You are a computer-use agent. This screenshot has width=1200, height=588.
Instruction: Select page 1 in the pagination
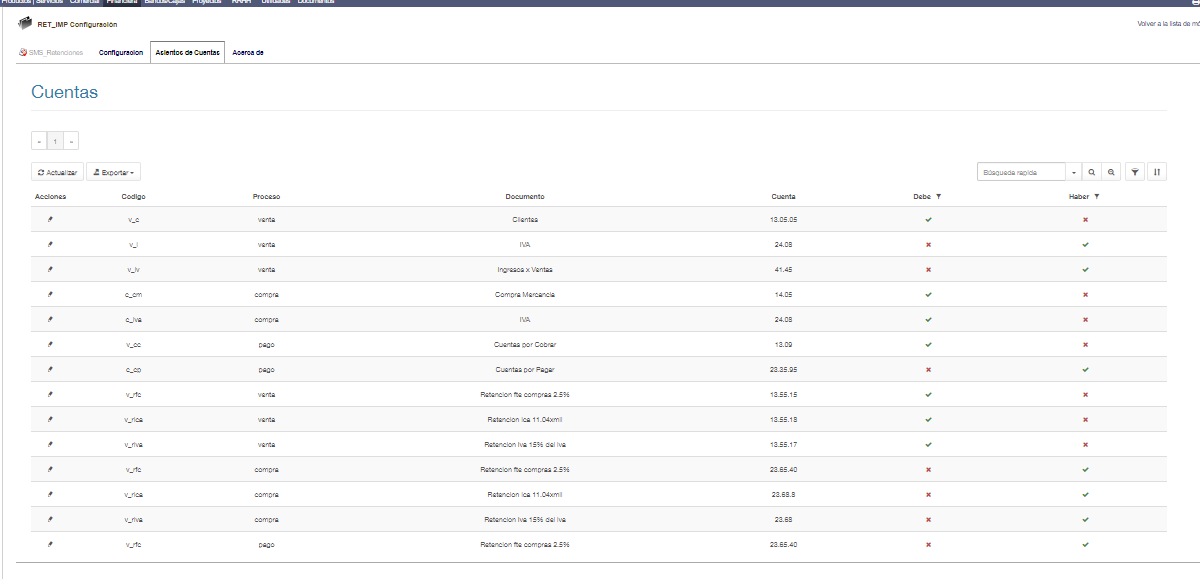(55, 141)
